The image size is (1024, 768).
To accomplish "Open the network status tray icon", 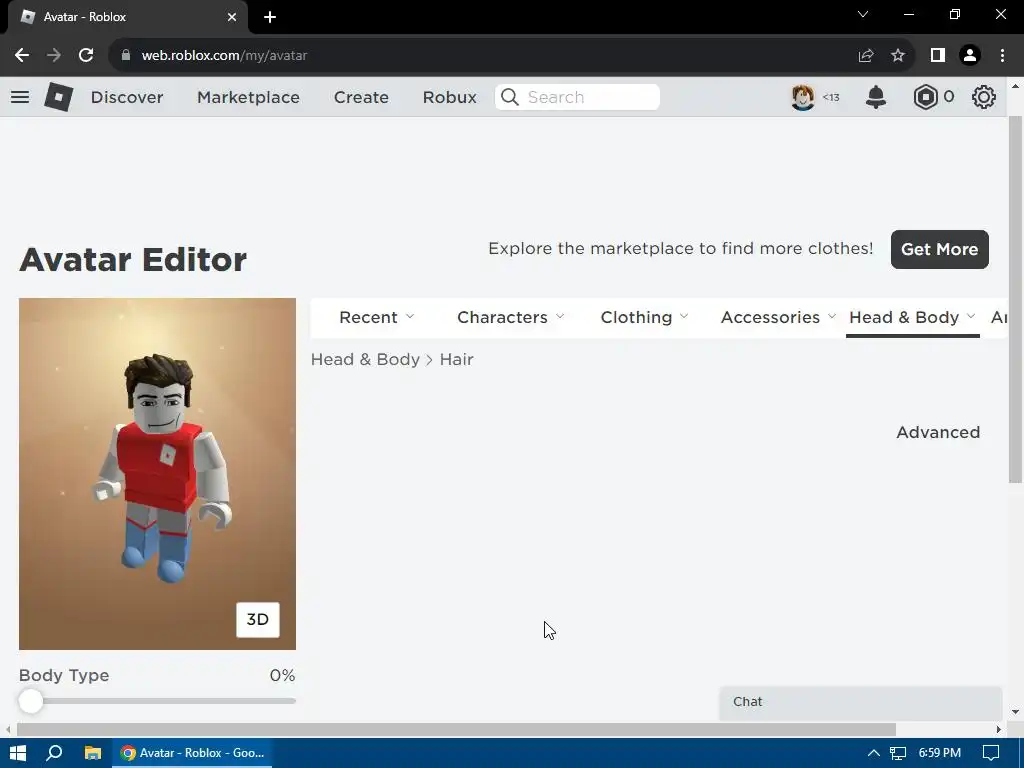I will click(x=898, y=753).
